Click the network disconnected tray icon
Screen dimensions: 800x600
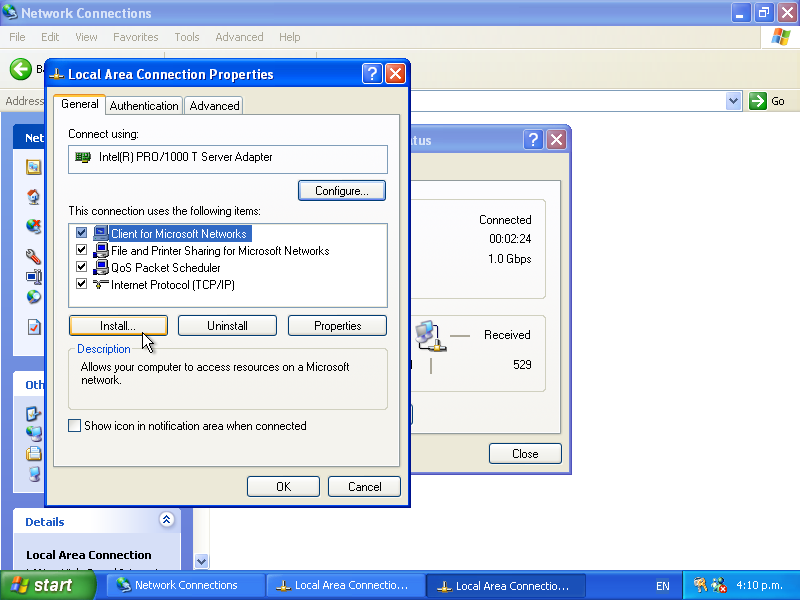[x=718, y=585]
